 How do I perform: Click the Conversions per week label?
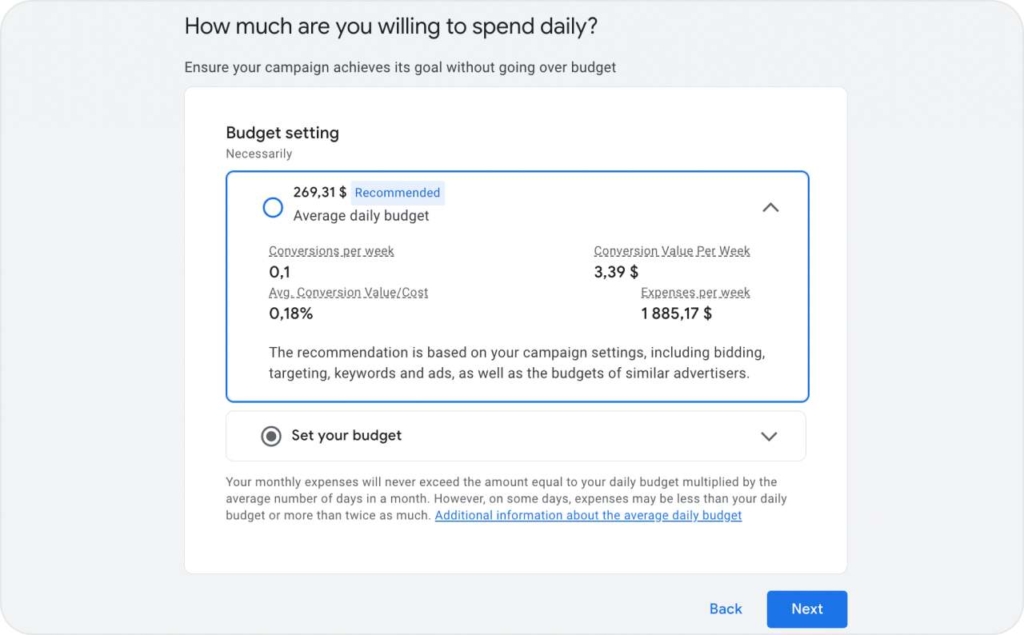(x=331, y=251)
